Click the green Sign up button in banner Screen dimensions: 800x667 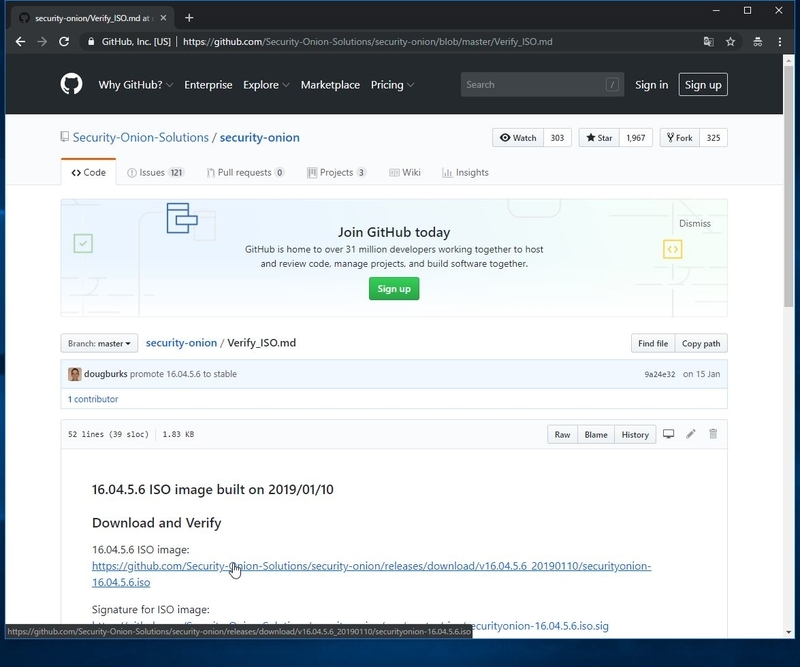(394, 289)
